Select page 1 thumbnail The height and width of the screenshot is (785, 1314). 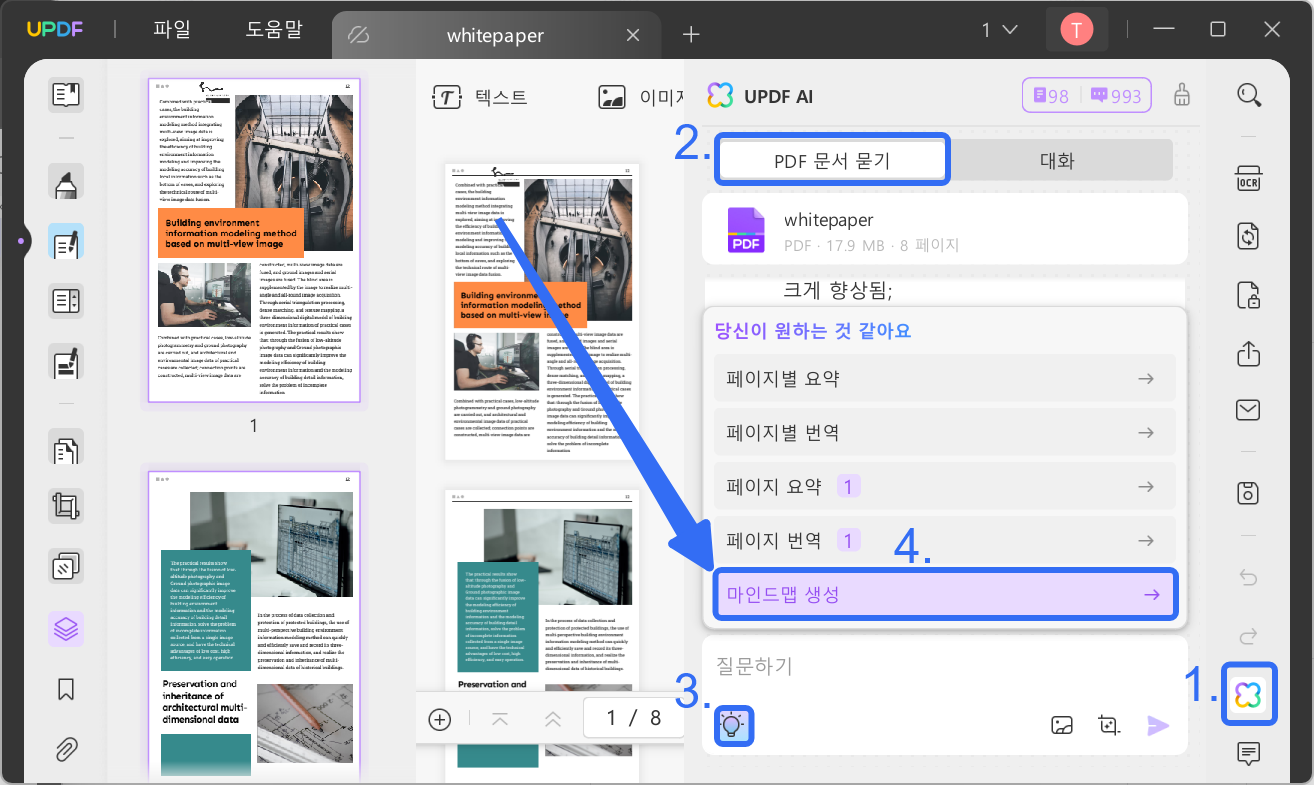(x=254, y=241)
